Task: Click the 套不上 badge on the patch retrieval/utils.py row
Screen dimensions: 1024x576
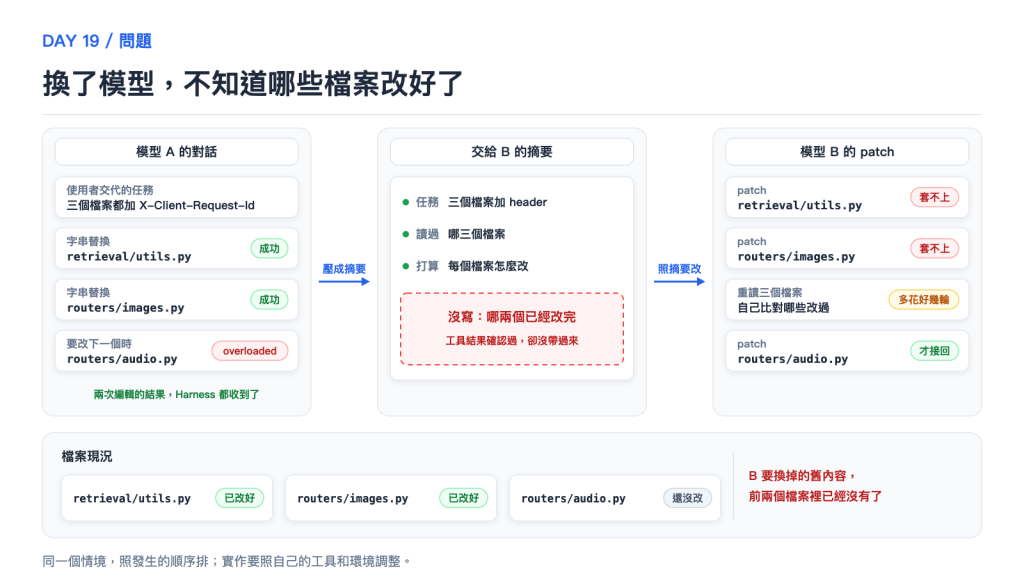Action: pos(935,197)
